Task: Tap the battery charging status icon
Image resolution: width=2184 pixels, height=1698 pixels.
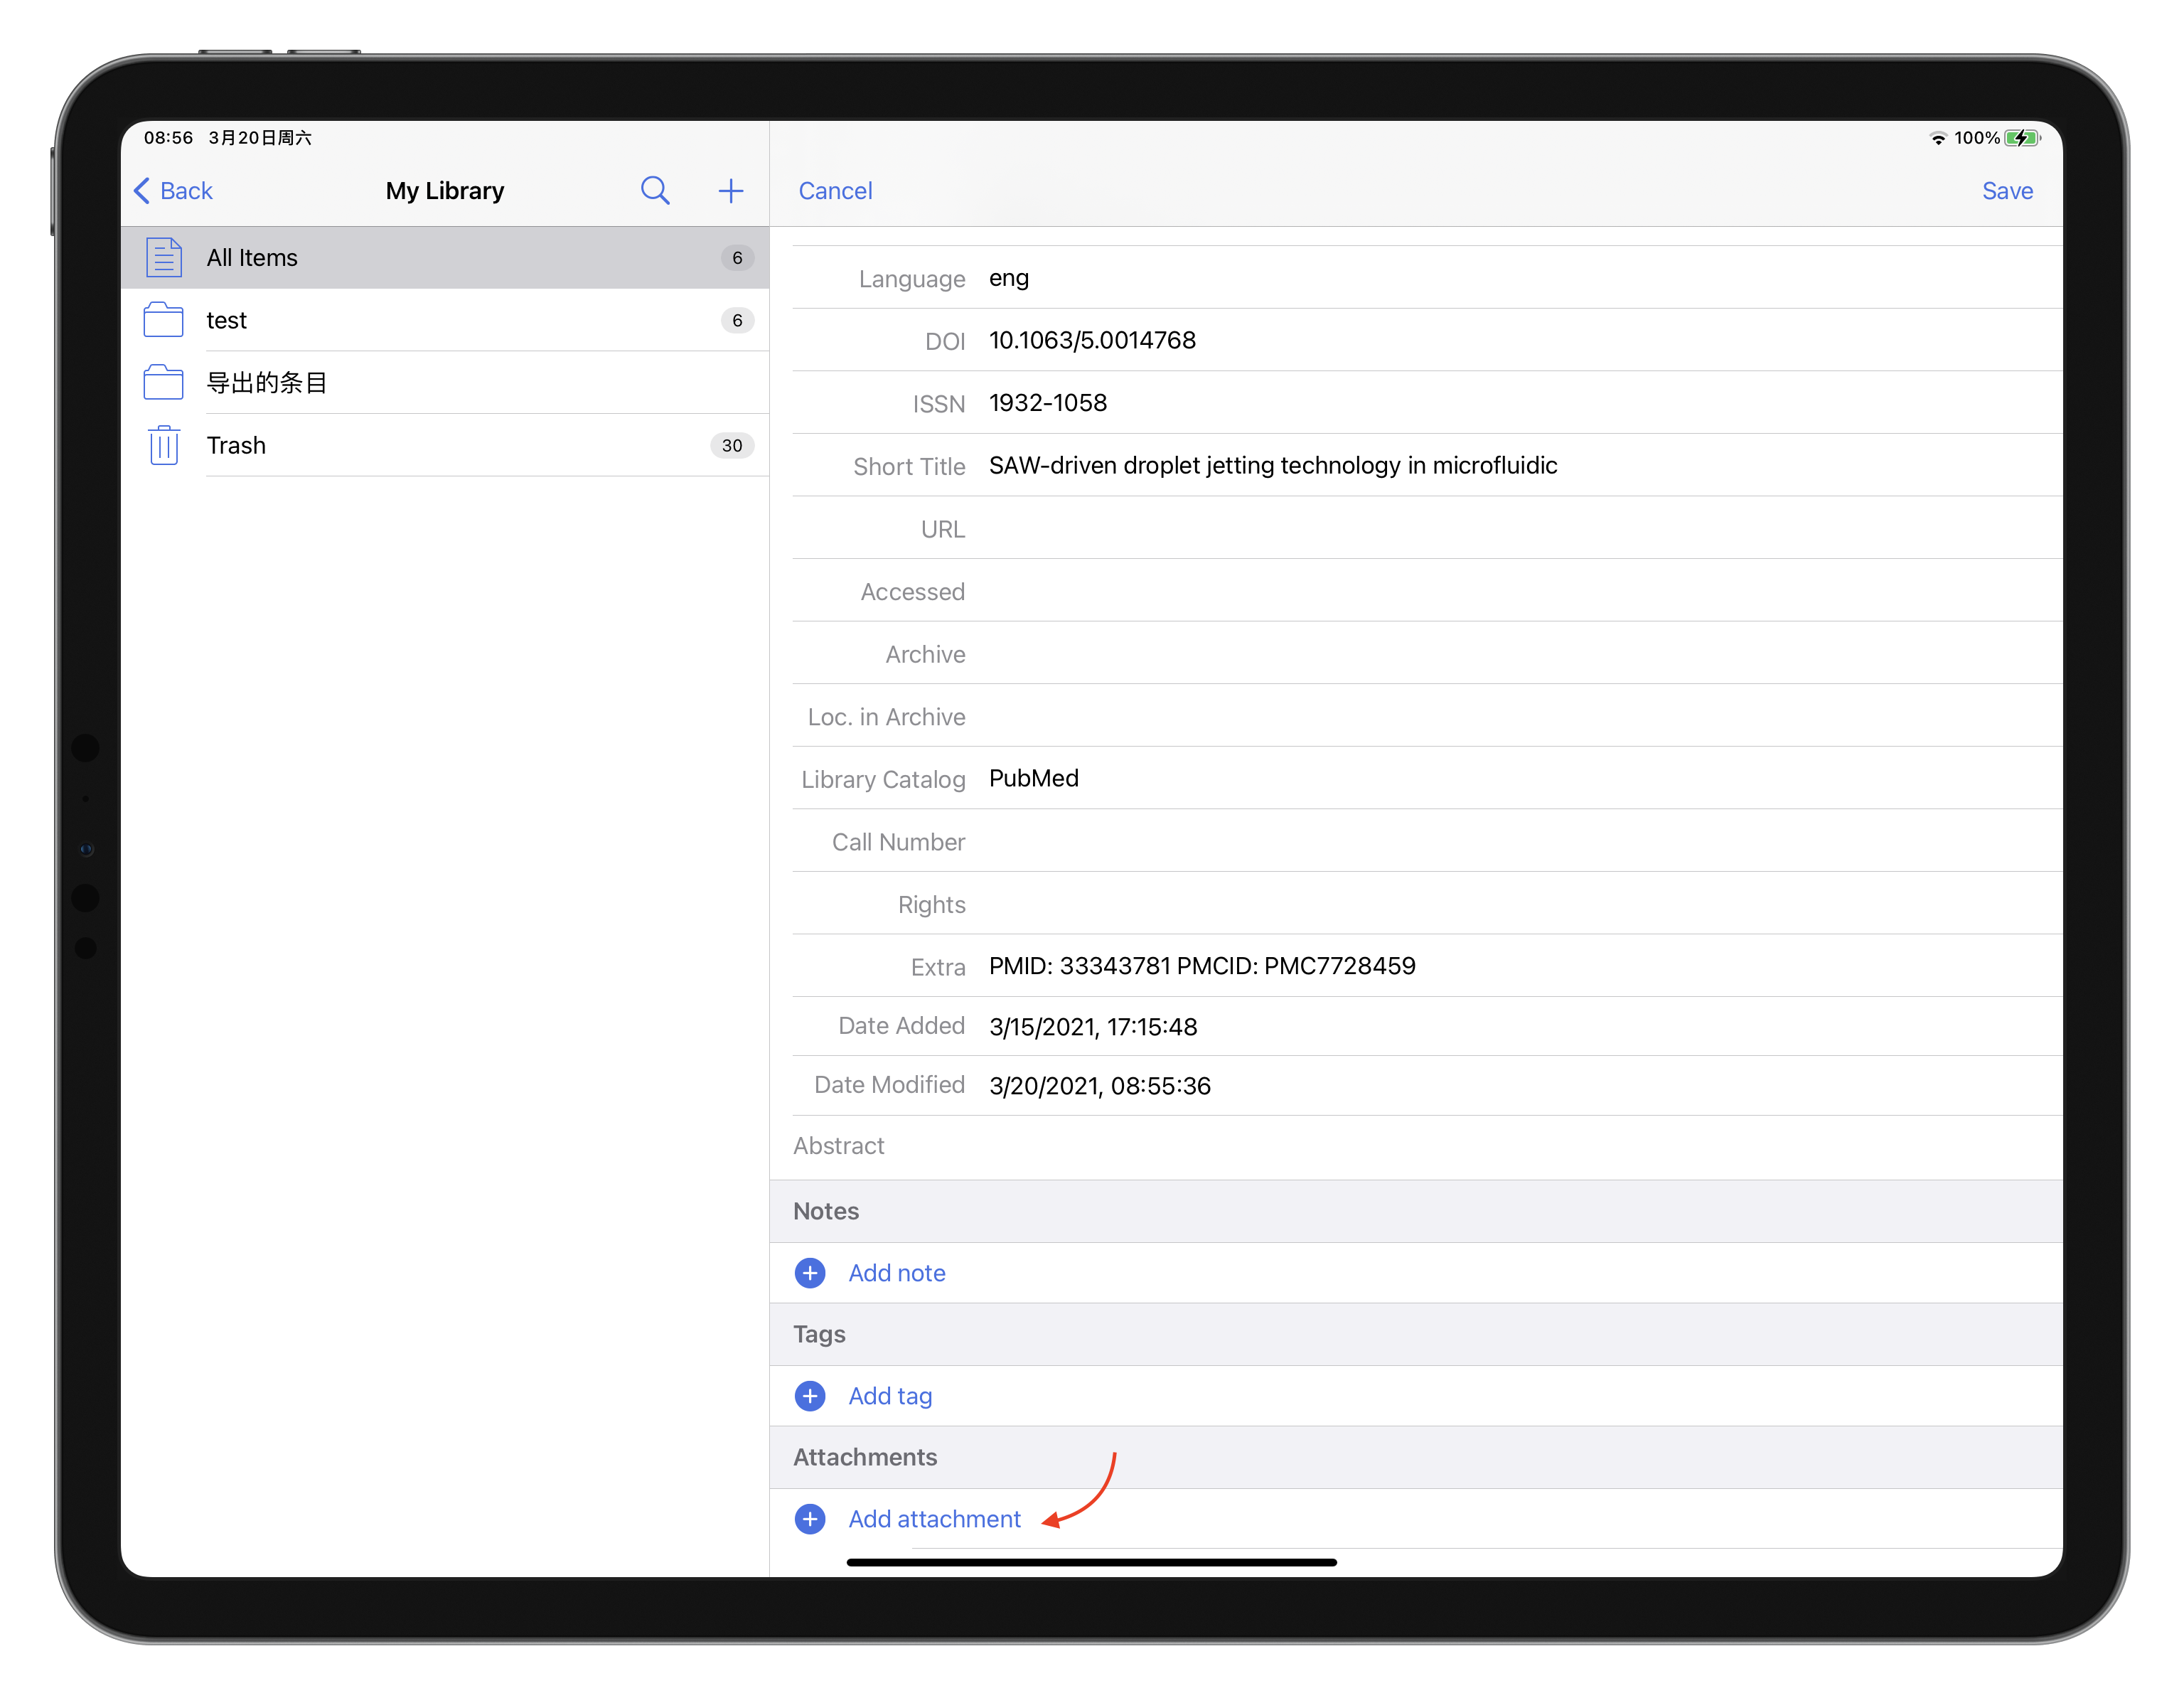Action: tap(2023, 138)
